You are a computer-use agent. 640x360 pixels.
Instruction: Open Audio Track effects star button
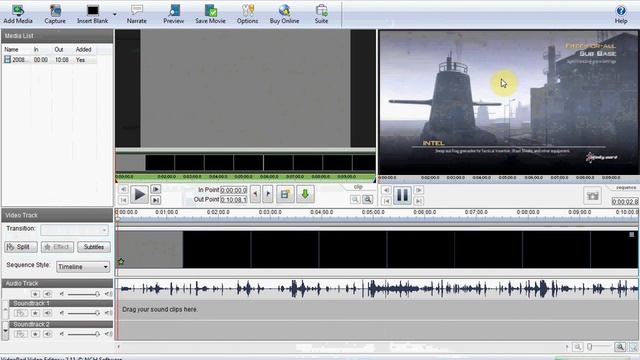click(x=36, y=294)
